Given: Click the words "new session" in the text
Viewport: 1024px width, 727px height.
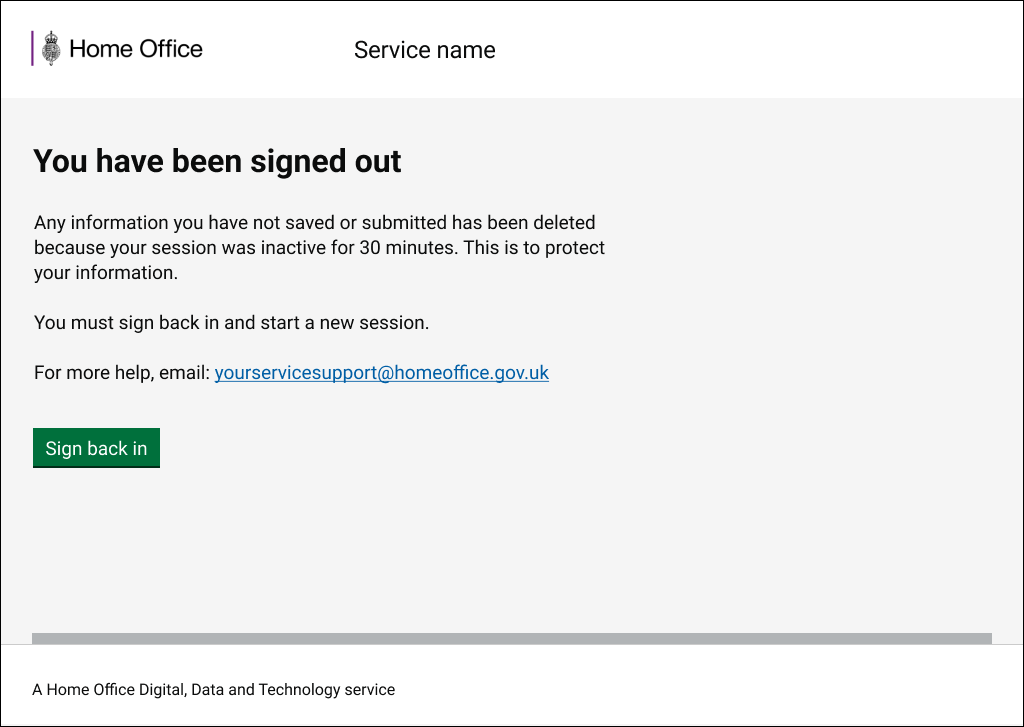Looking at the screenshot, I should coord(379,323).
